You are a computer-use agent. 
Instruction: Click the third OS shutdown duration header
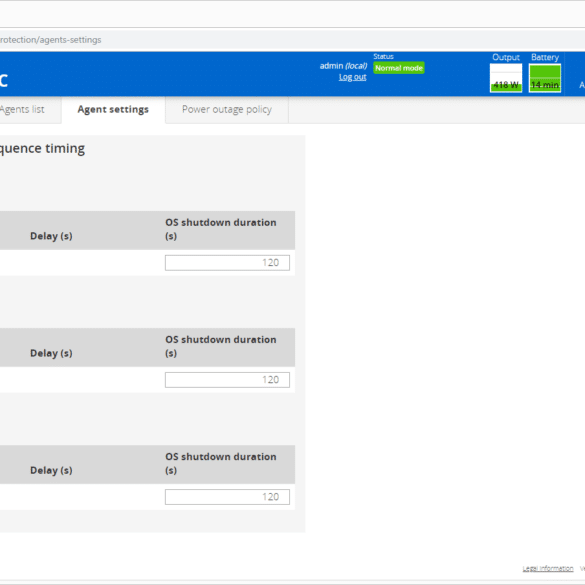tap(221, 463)
